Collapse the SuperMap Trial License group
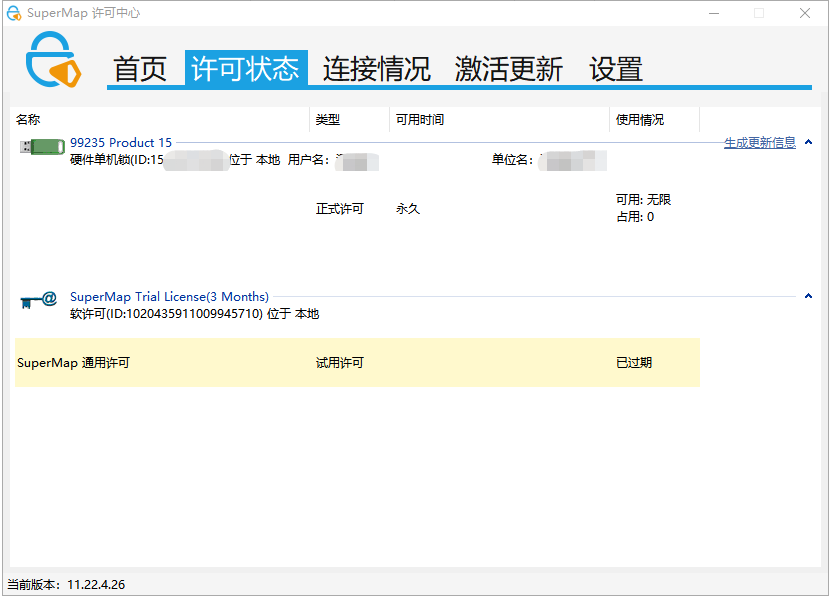 tap(808, 296)
